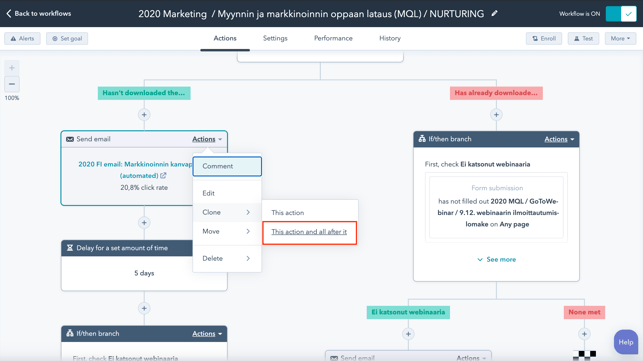The width and height of the screenshot is (643, 361).
Task: Click the Move submenu chevron arrow
Action: (x=248, y=231)
